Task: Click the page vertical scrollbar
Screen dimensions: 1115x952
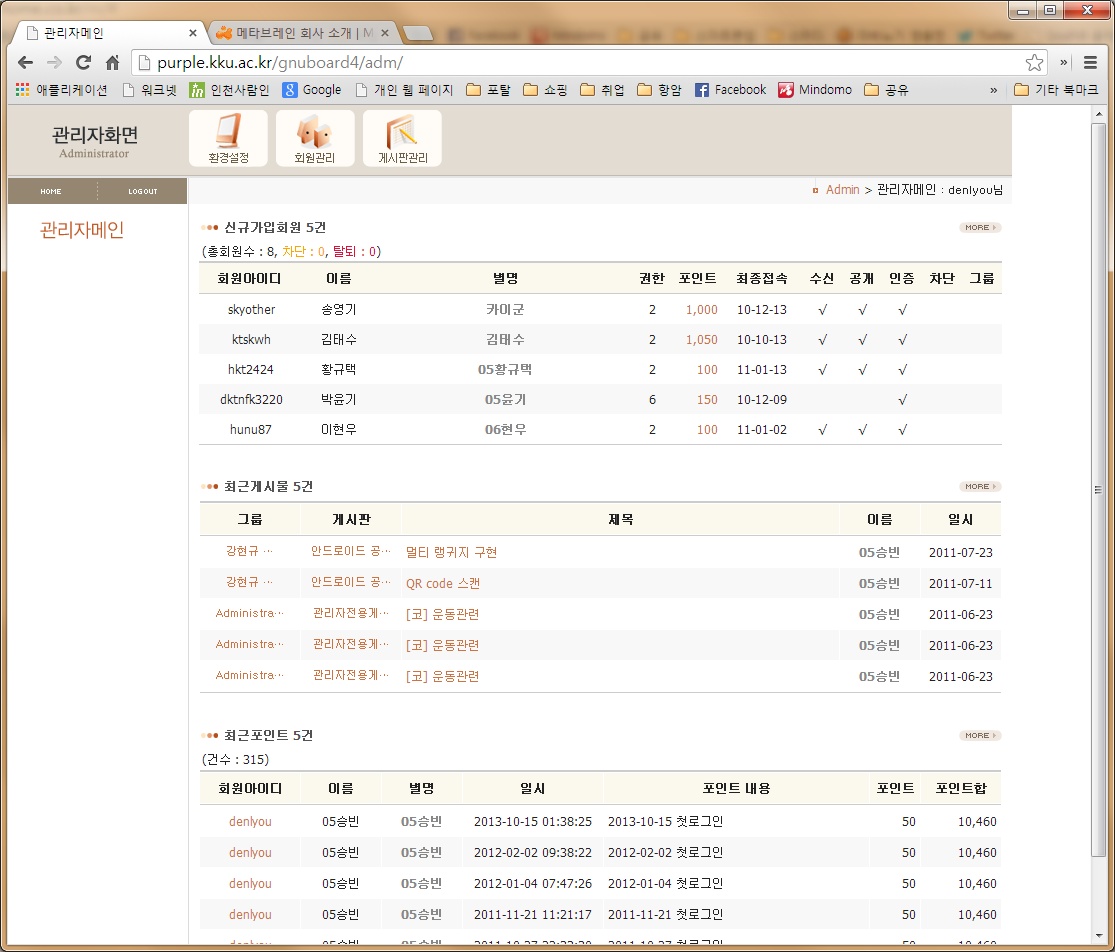Action: [1099, 490]
